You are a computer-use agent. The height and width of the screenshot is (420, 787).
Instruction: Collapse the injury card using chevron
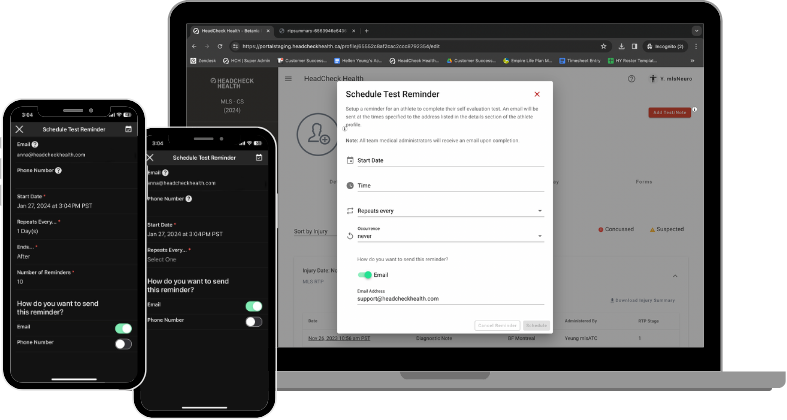(x=673, y=275)
